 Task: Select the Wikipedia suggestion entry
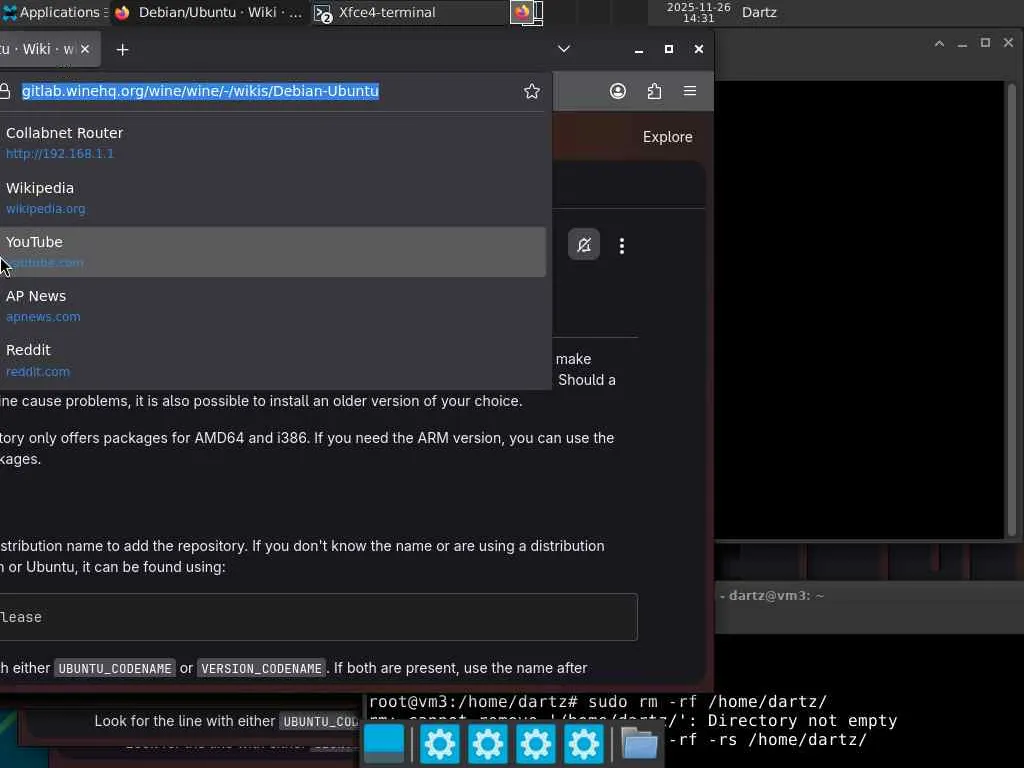click(272, 198)
